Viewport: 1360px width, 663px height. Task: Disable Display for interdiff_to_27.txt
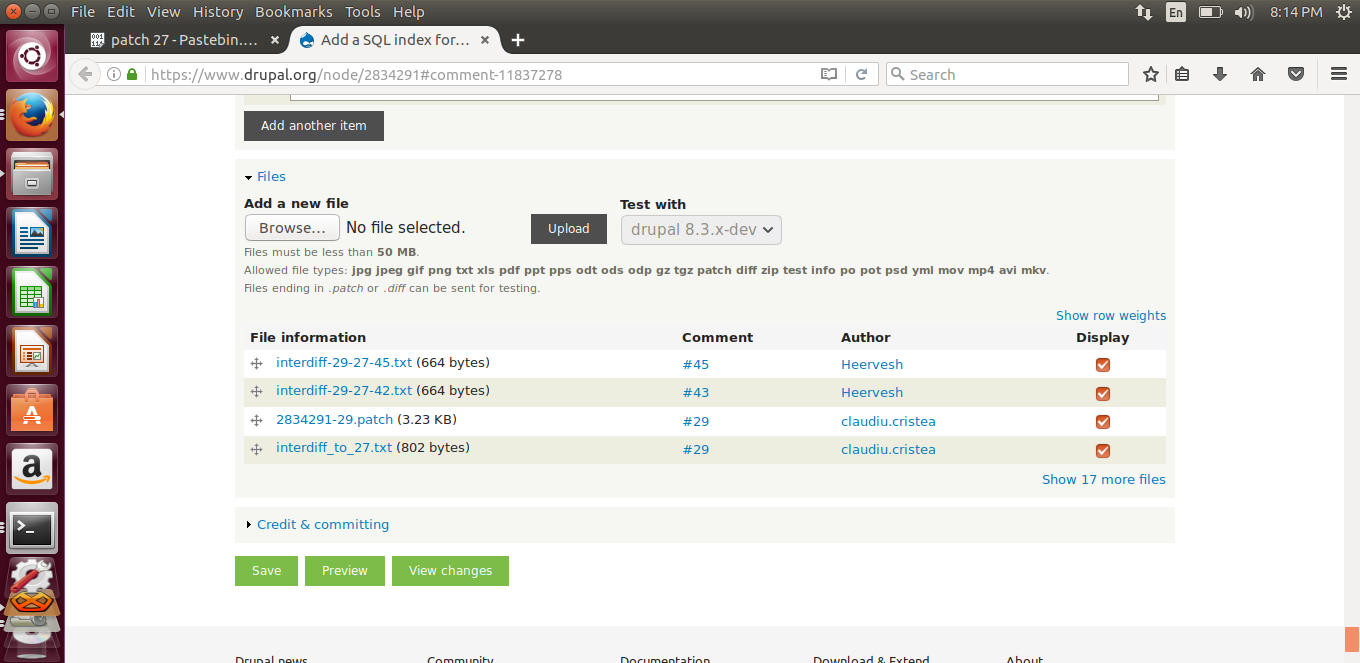coord(1102,450)
